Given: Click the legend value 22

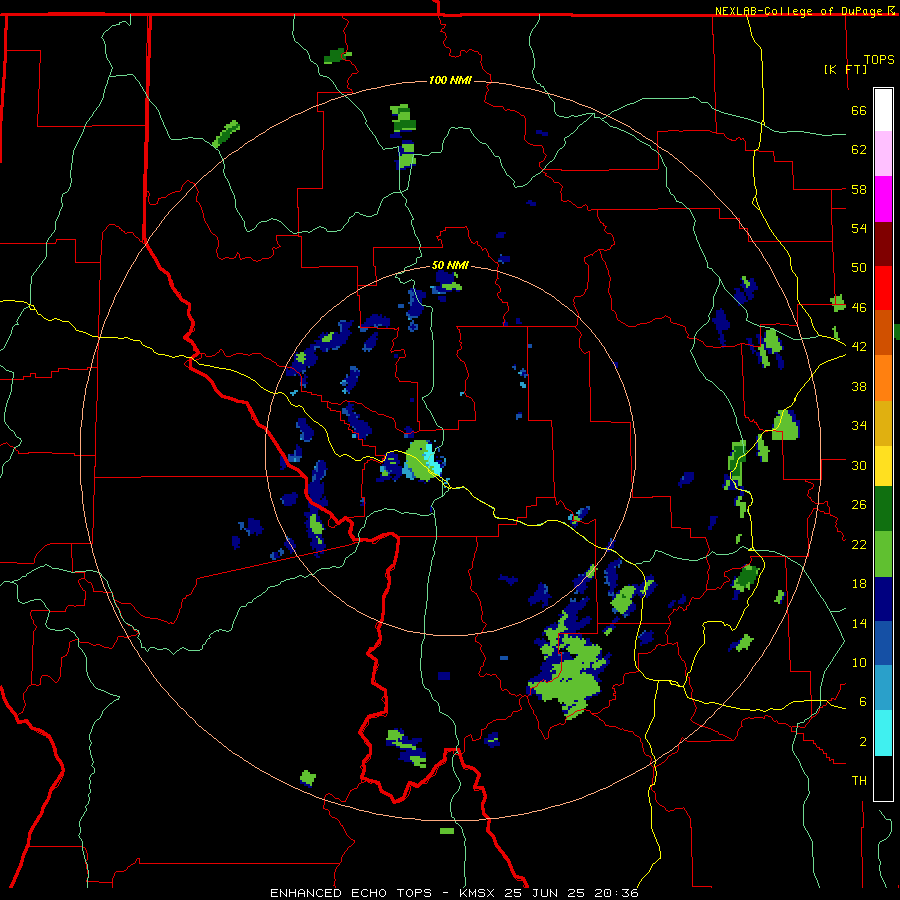Looking at the screenshot, I should [x=859, y=544].
